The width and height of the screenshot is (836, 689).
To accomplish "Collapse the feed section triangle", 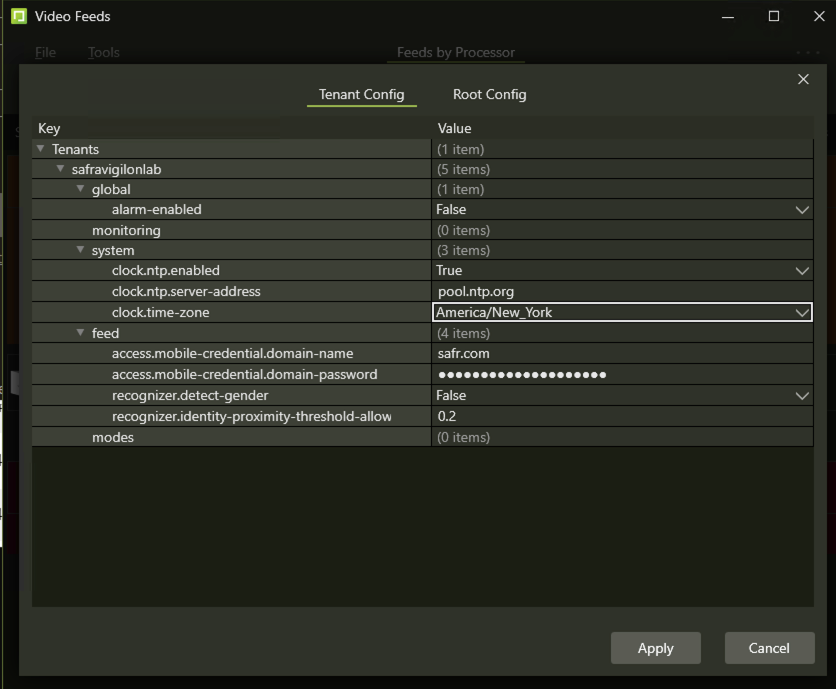I will click(81, 333).
